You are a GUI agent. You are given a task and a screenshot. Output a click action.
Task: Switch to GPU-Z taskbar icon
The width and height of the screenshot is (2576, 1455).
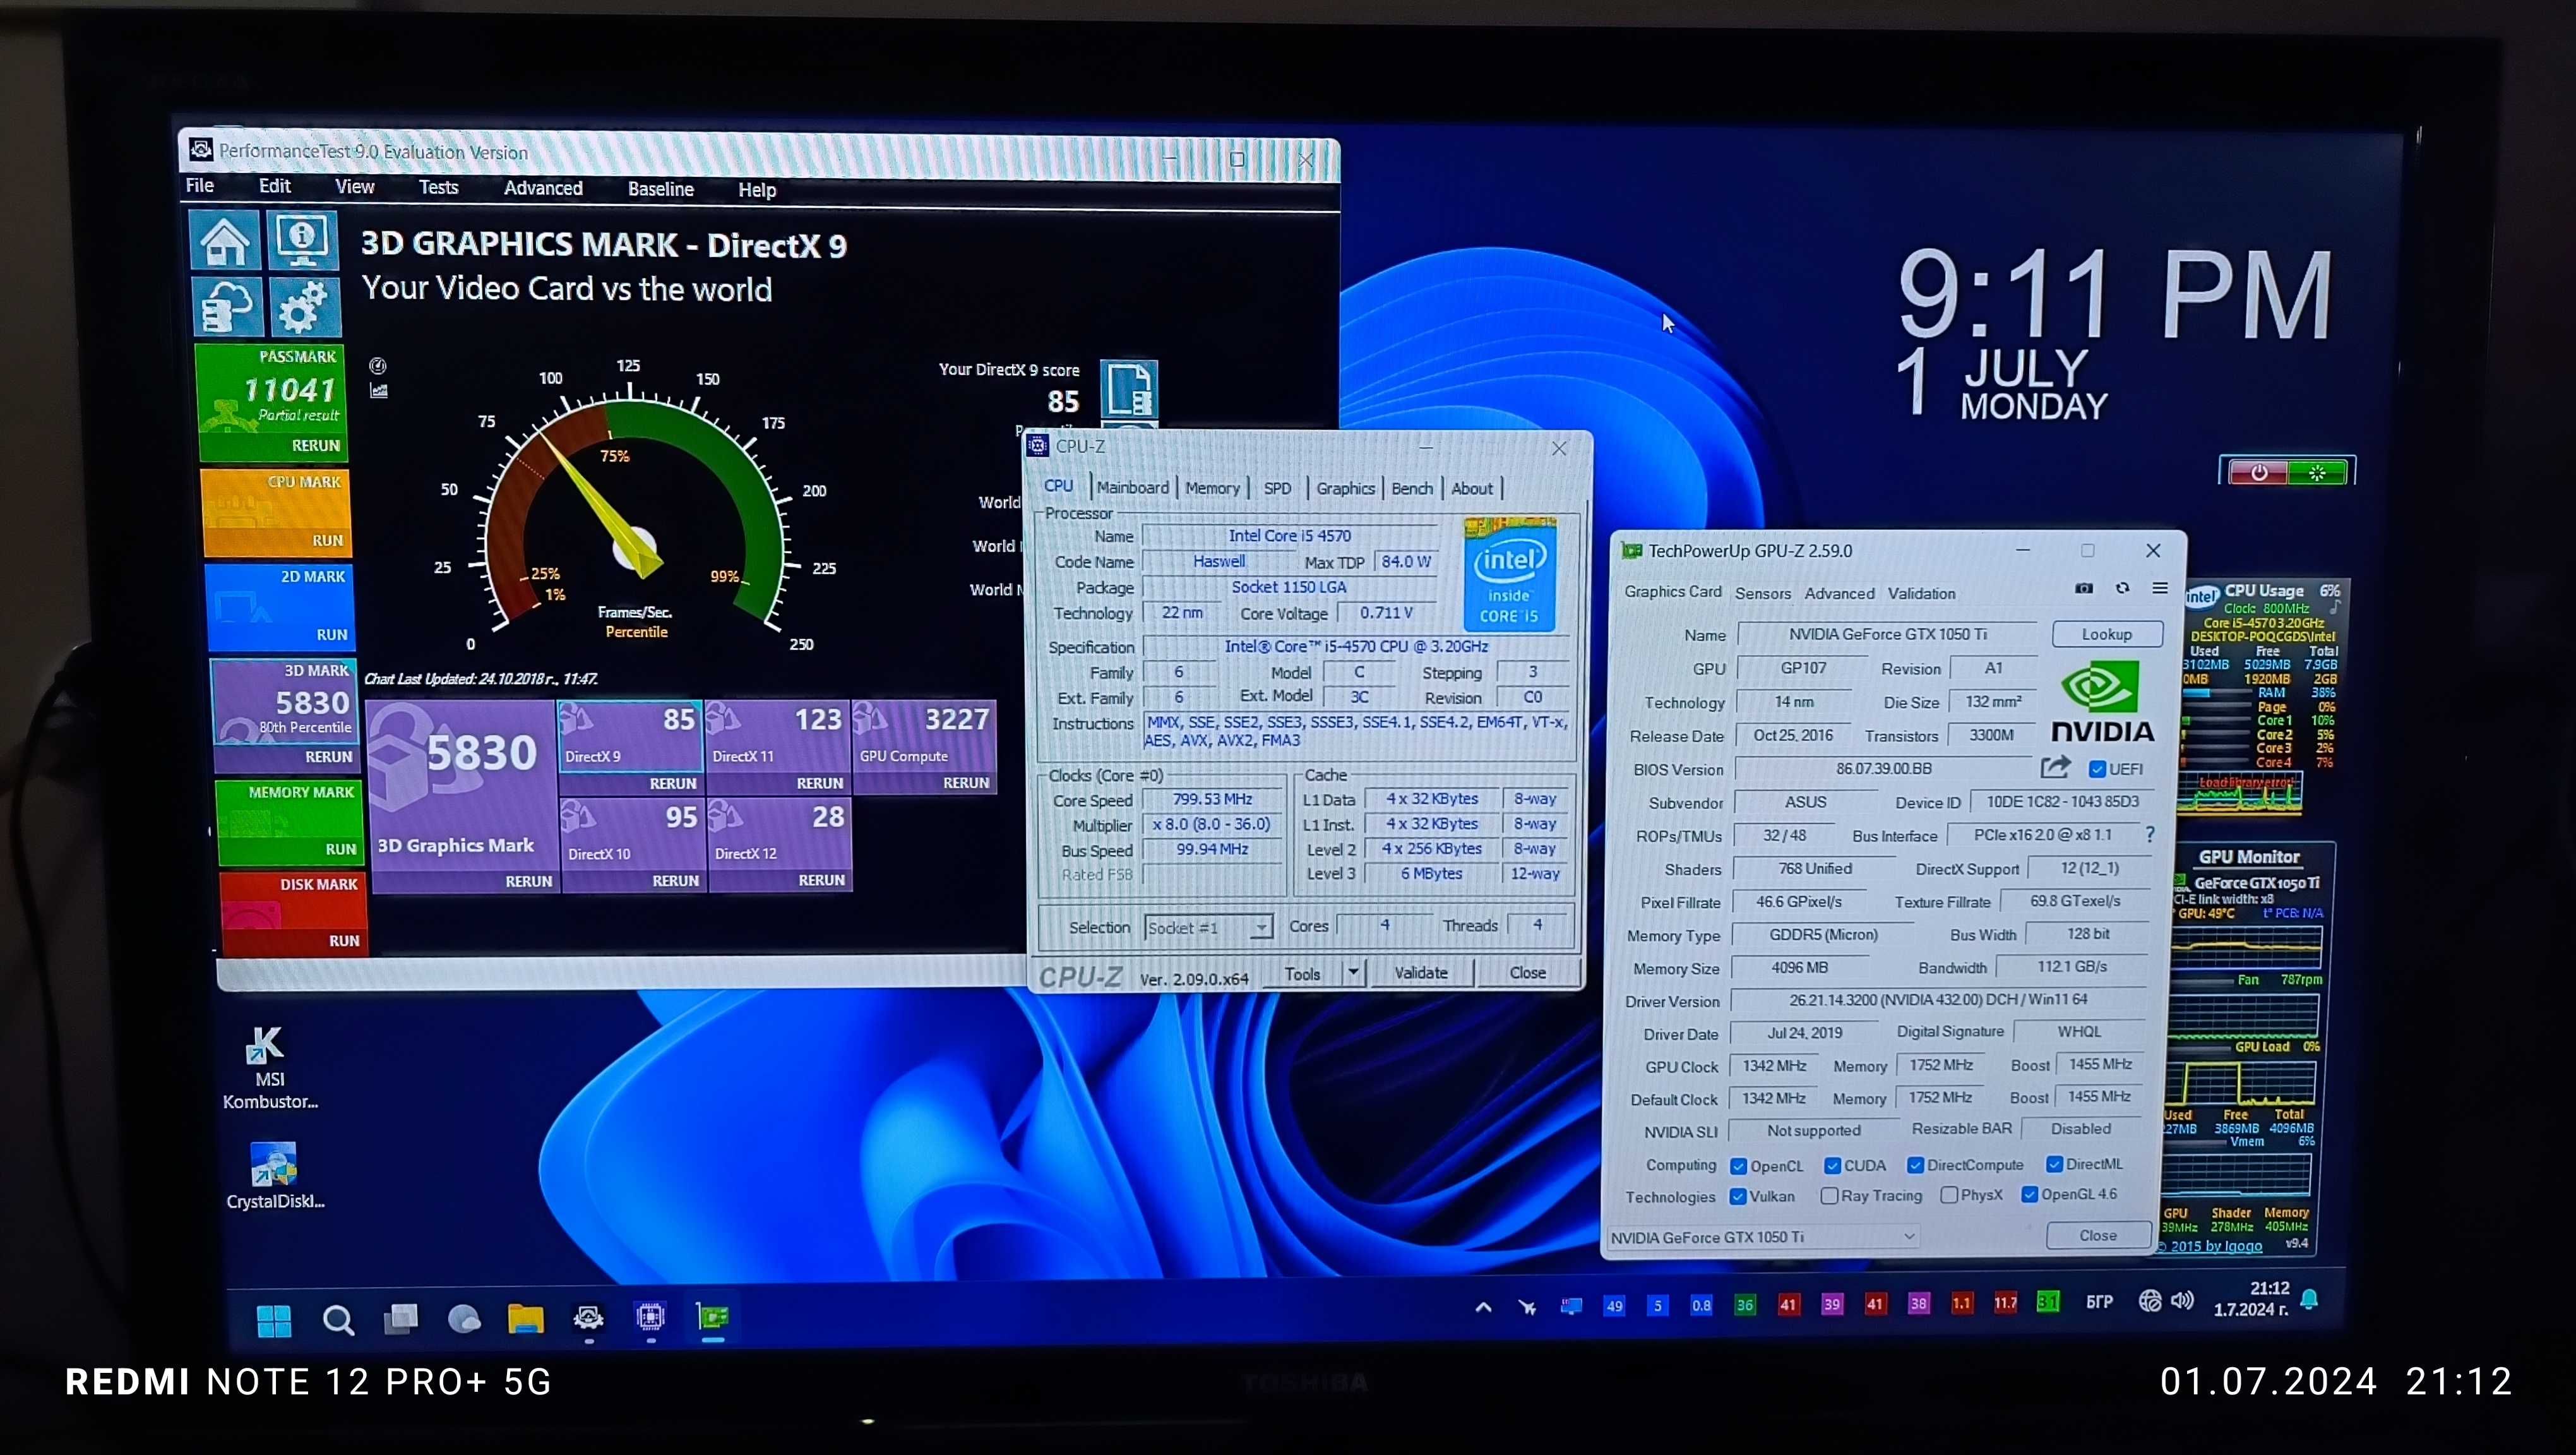[713, 1317]
